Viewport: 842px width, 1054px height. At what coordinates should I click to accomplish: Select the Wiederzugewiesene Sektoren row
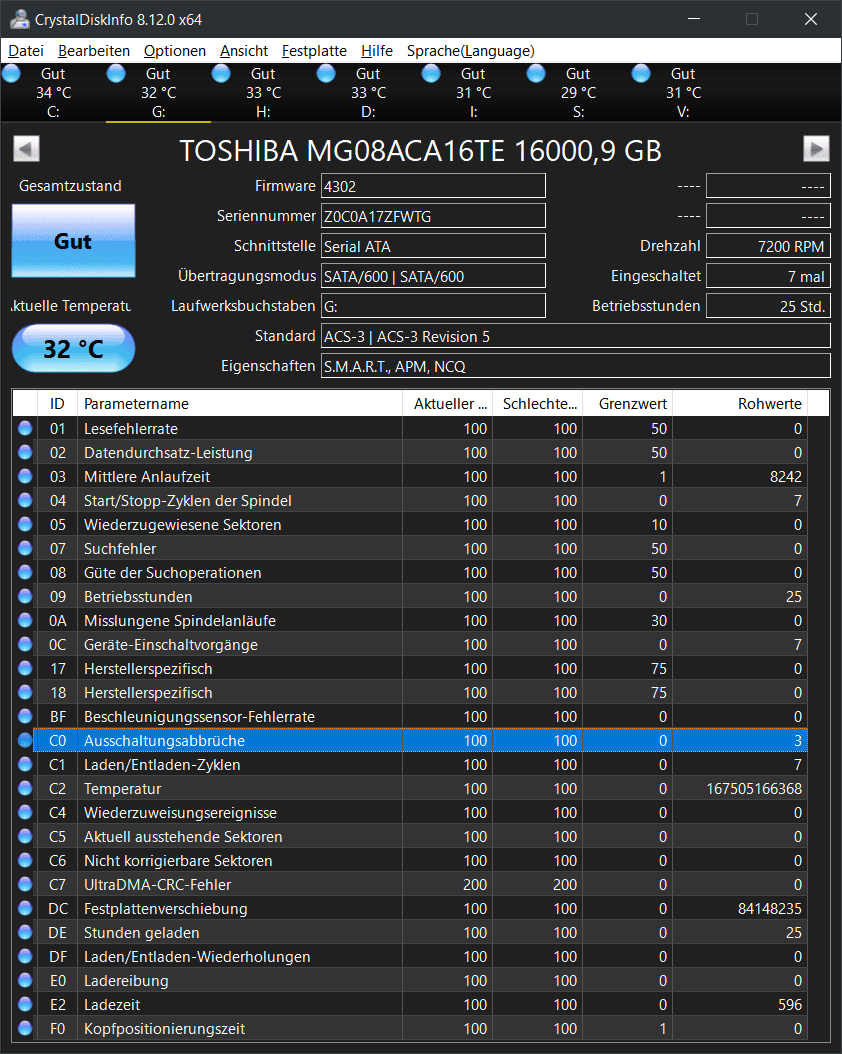tap(240, 525)
